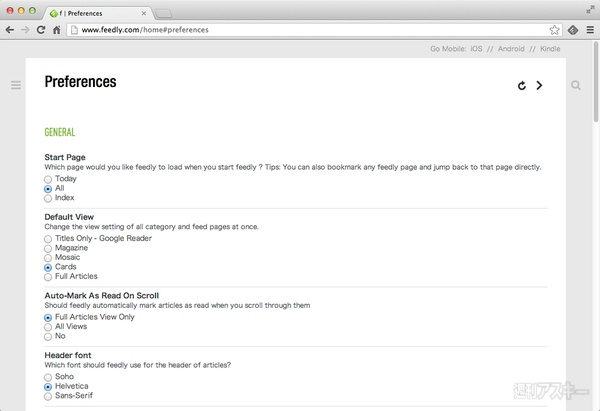Select Sans-Serif header font
600x411 pixels.
pyautogui.click(x=48, y=396)
